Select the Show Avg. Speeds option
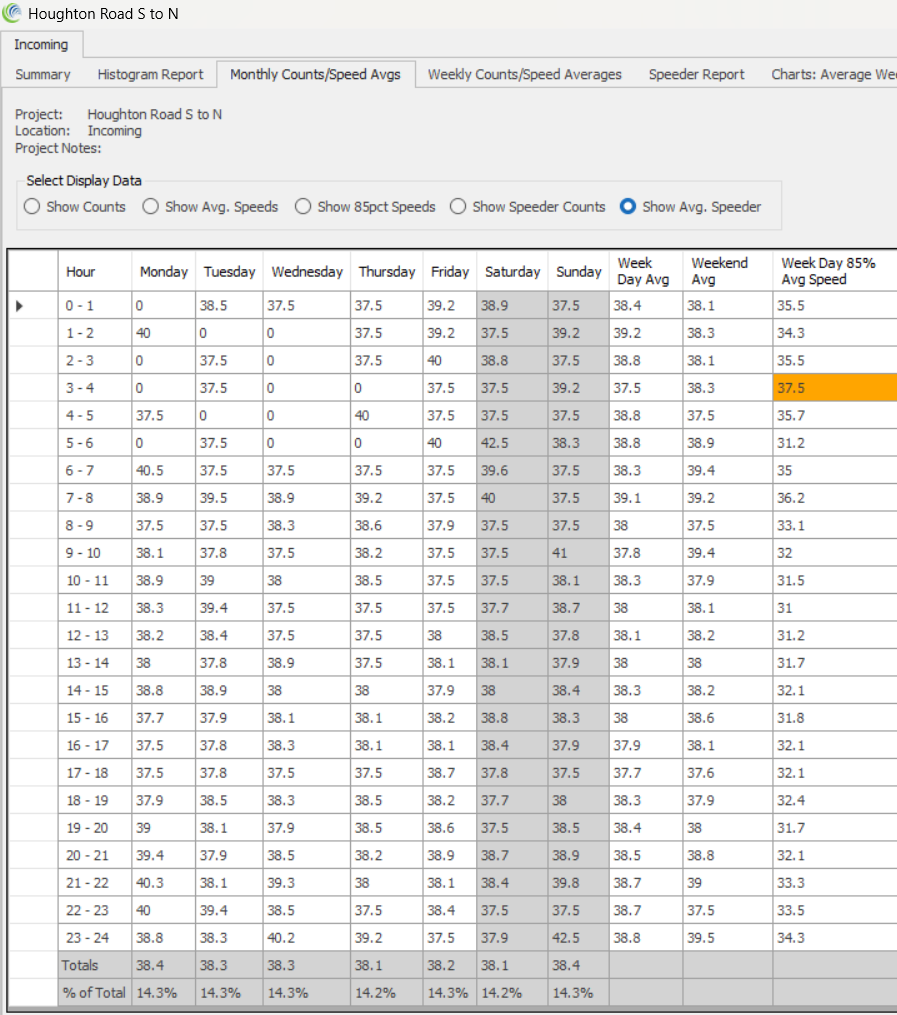The width and height of the screenshot is (897, 1015). click(x=151, y=207)
